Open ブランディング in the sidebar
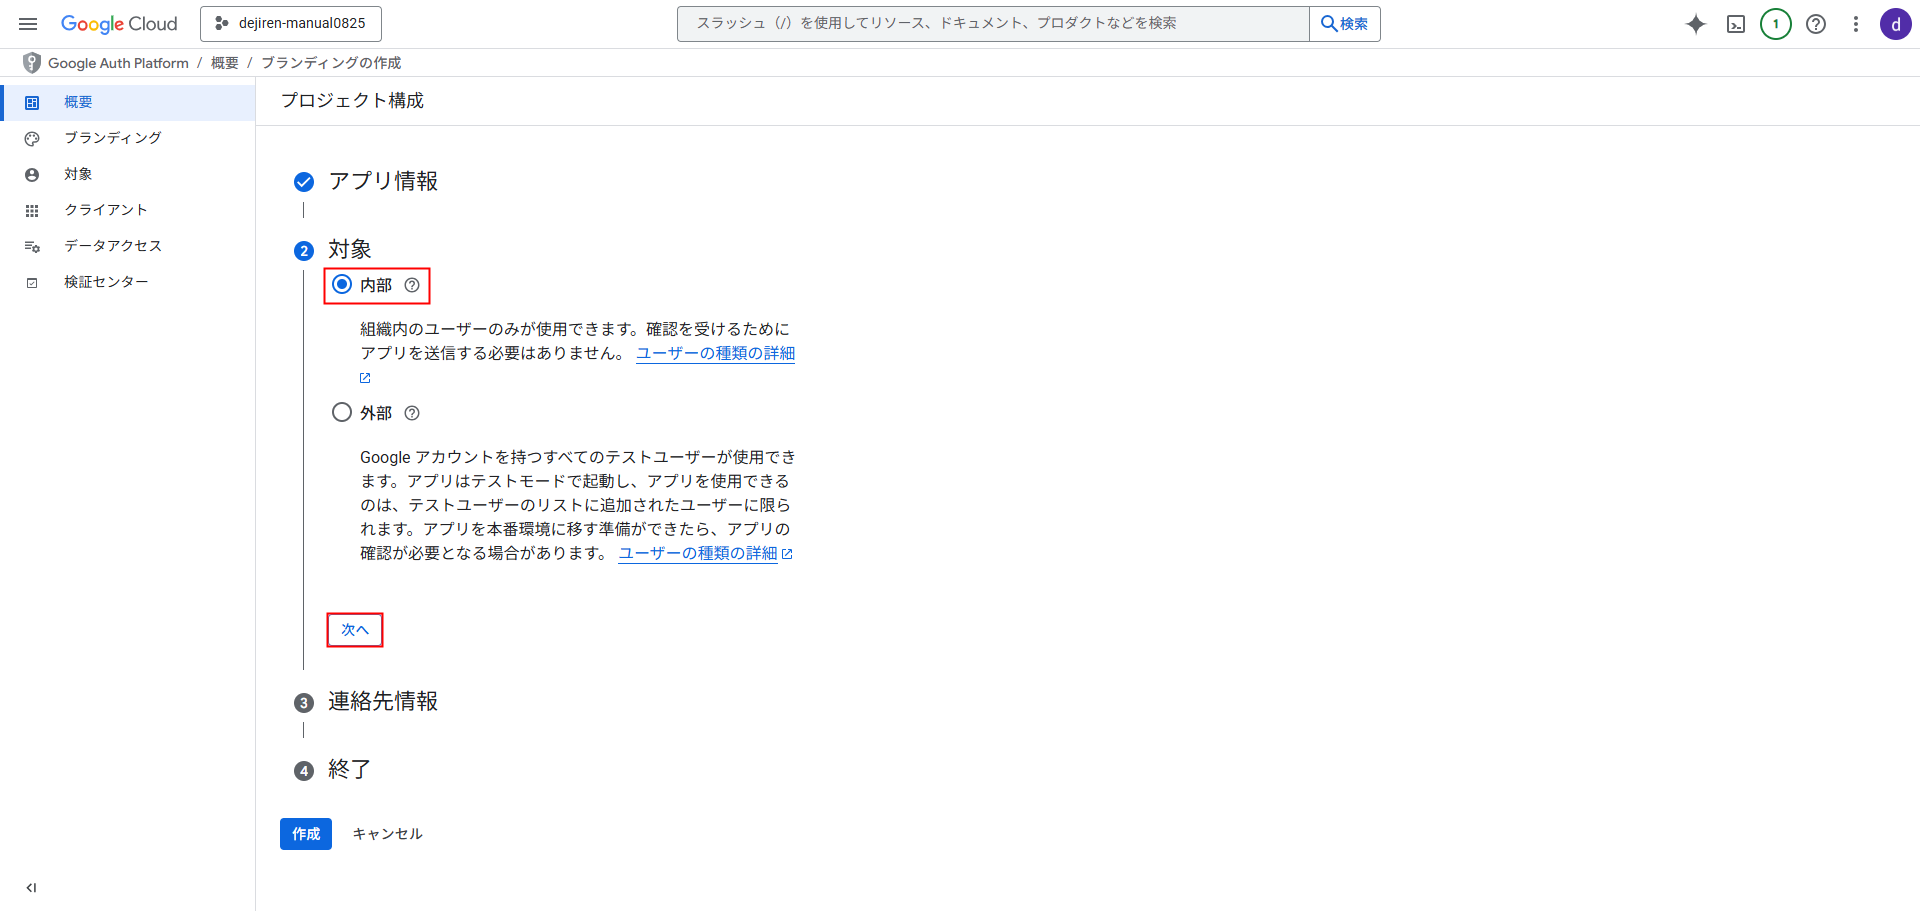The height and width of the screenshot is (911, 1920). 113,138
